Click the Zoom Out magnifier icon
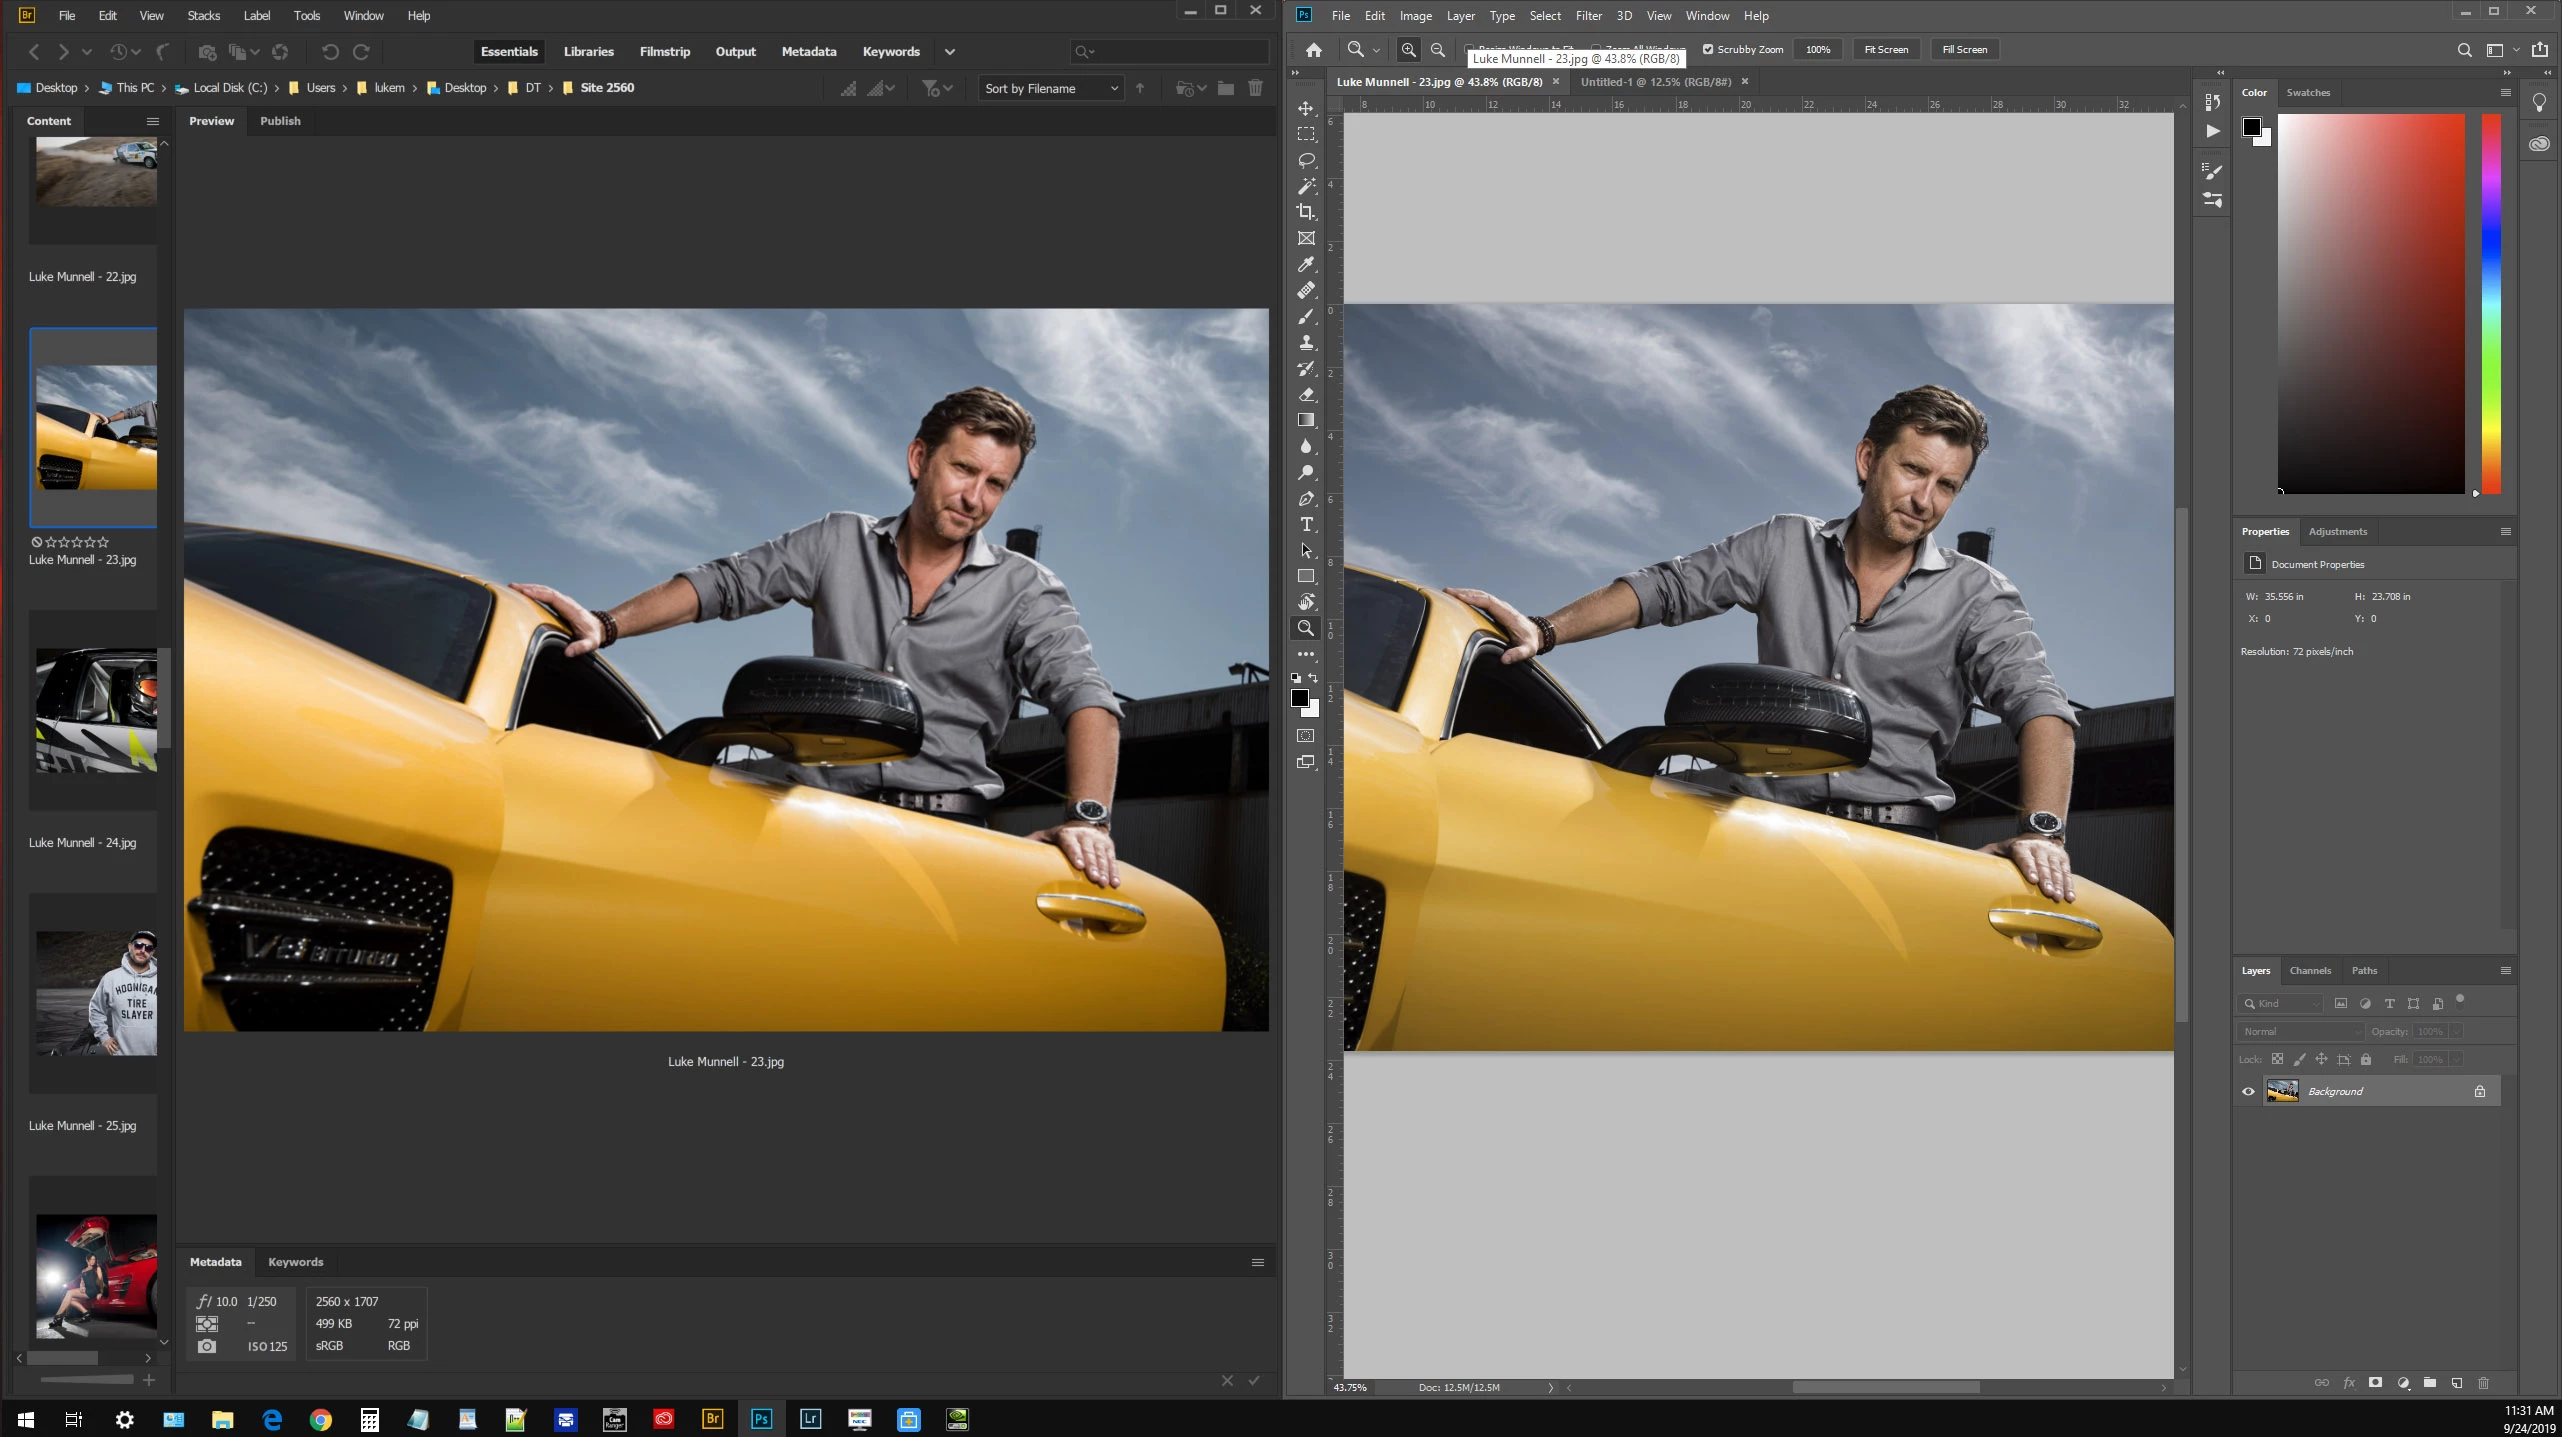The height and width of the screenshot is (1437, 2562). click(1438, 49)
